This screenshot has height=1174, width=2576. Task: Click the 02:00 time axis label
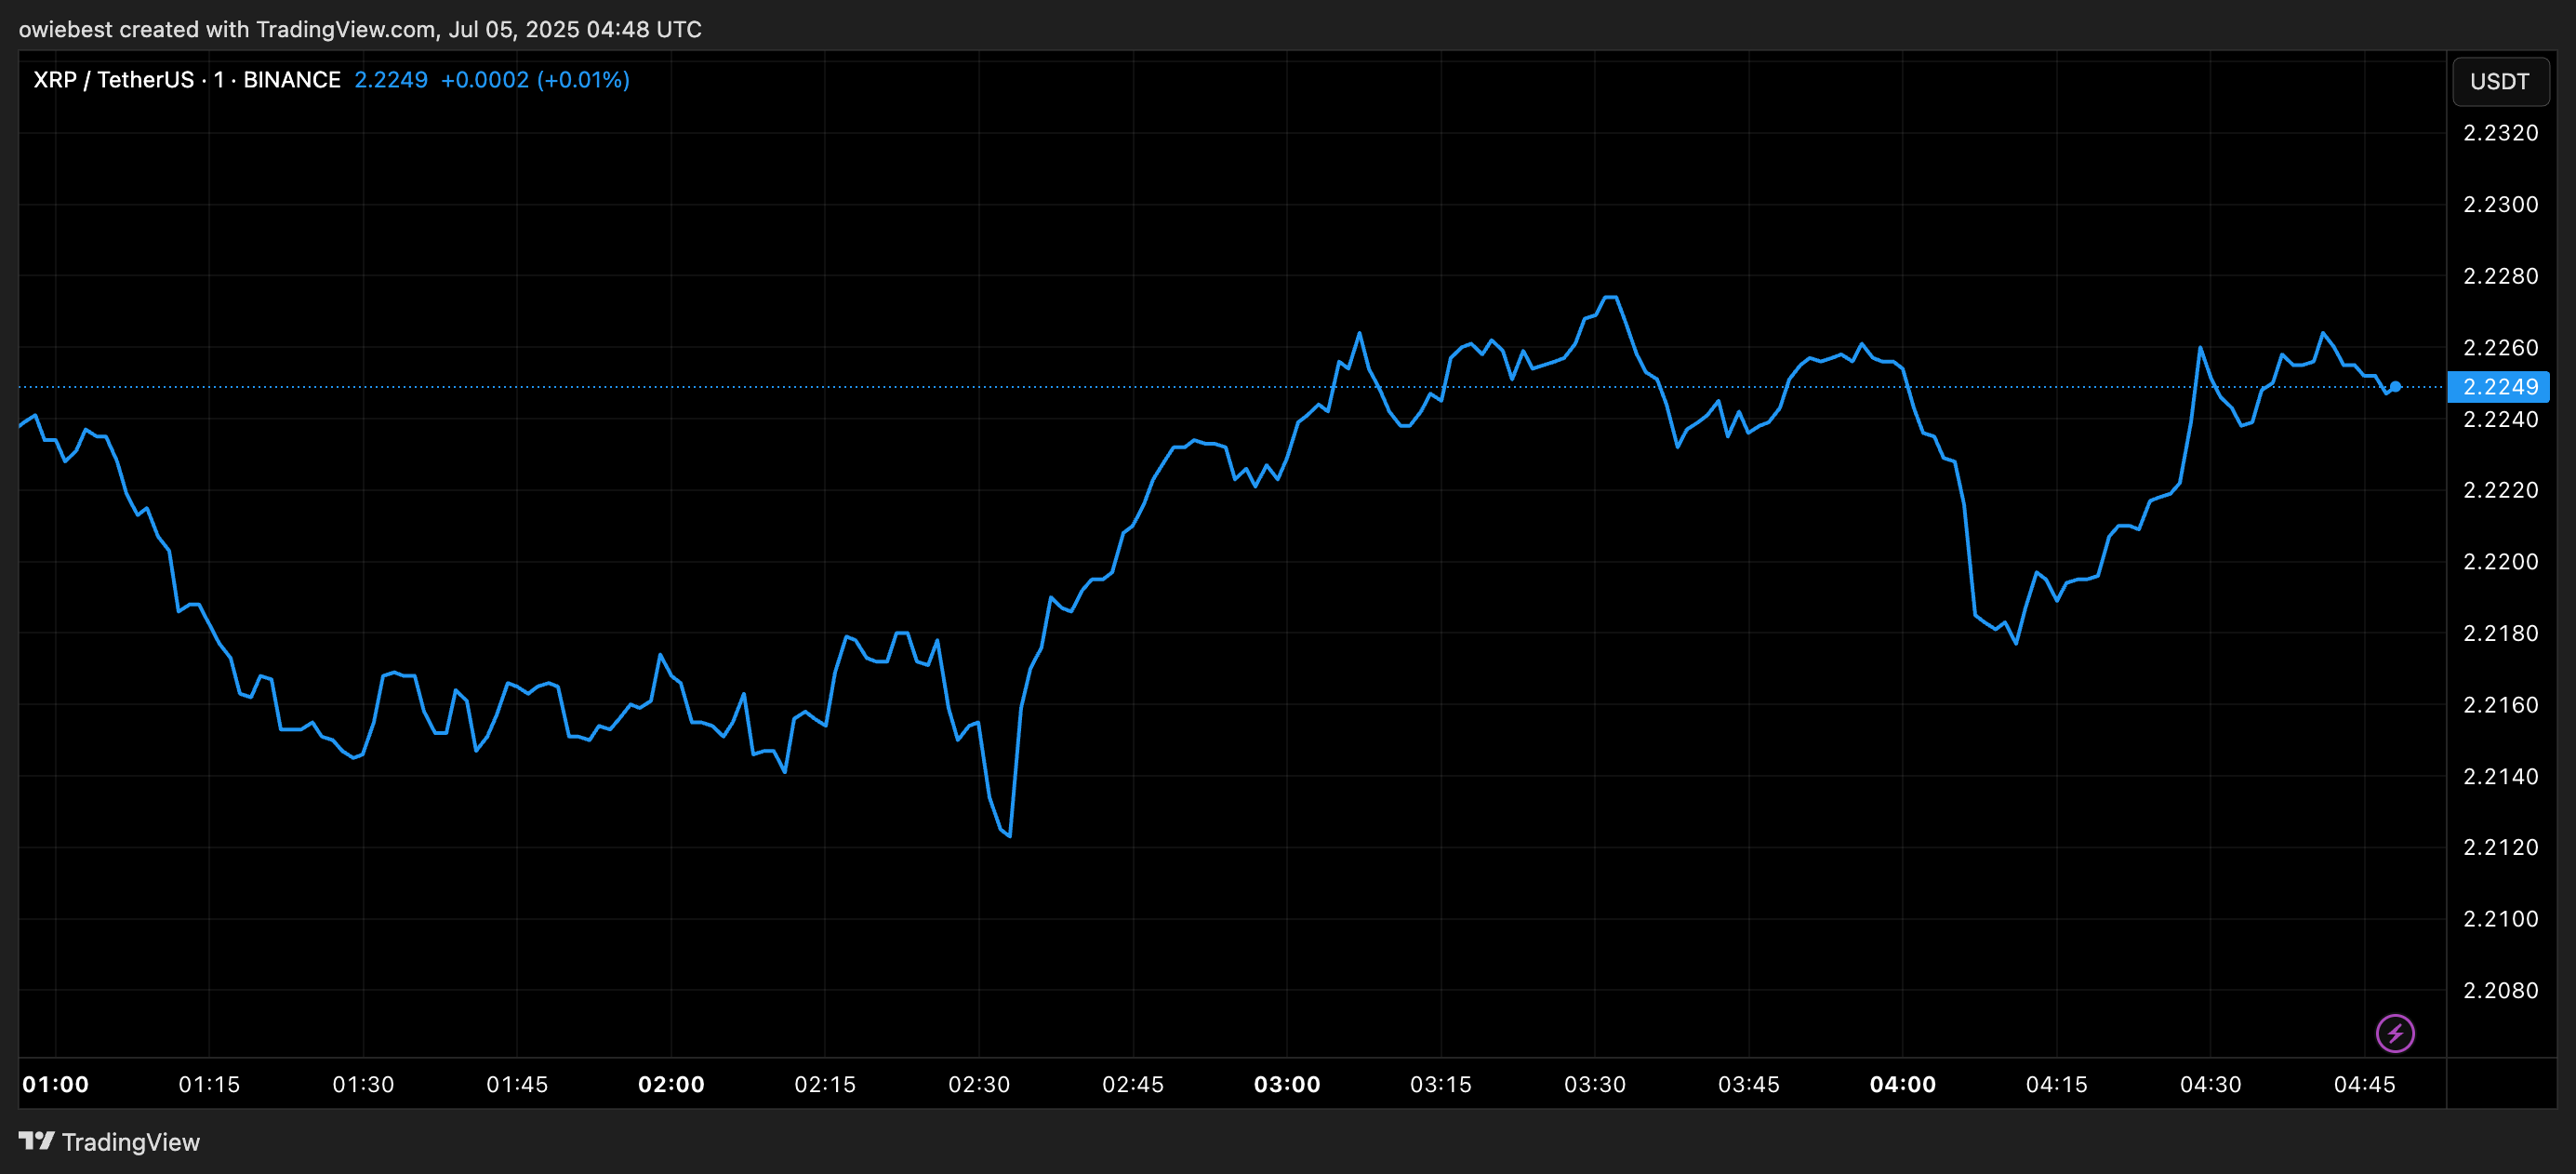pos(671,1084)
